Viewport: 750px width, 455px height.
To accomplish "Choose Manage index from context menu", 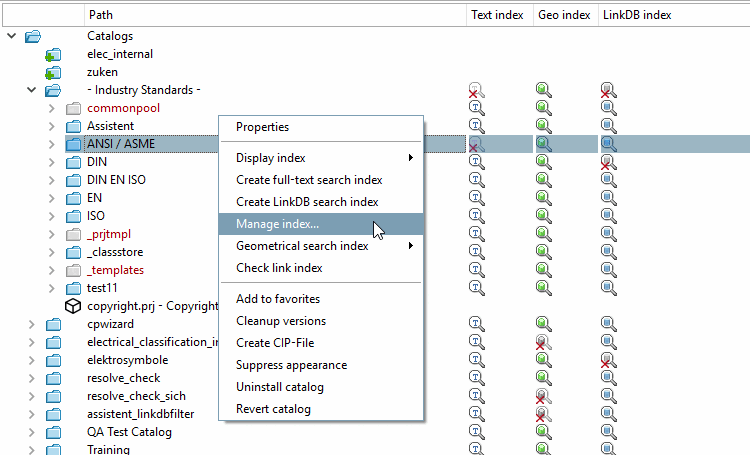I will click(278, 224).
